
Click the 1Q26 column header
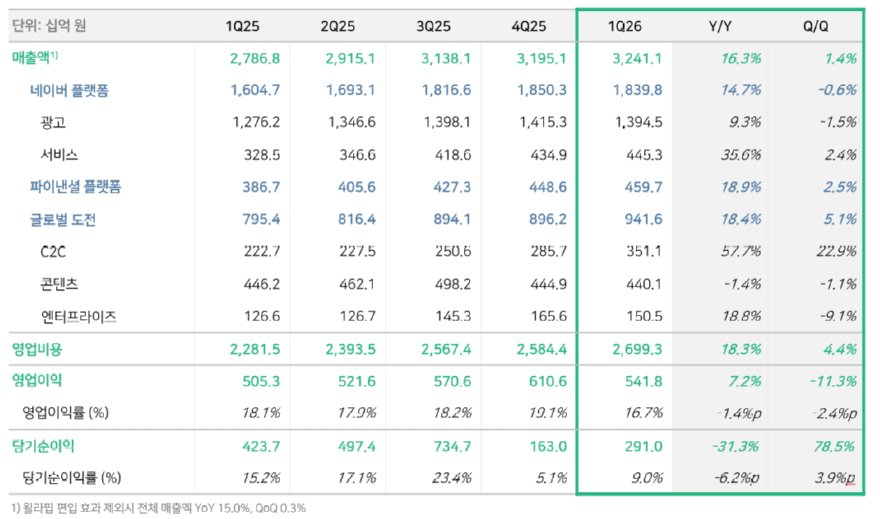[625, 26]
